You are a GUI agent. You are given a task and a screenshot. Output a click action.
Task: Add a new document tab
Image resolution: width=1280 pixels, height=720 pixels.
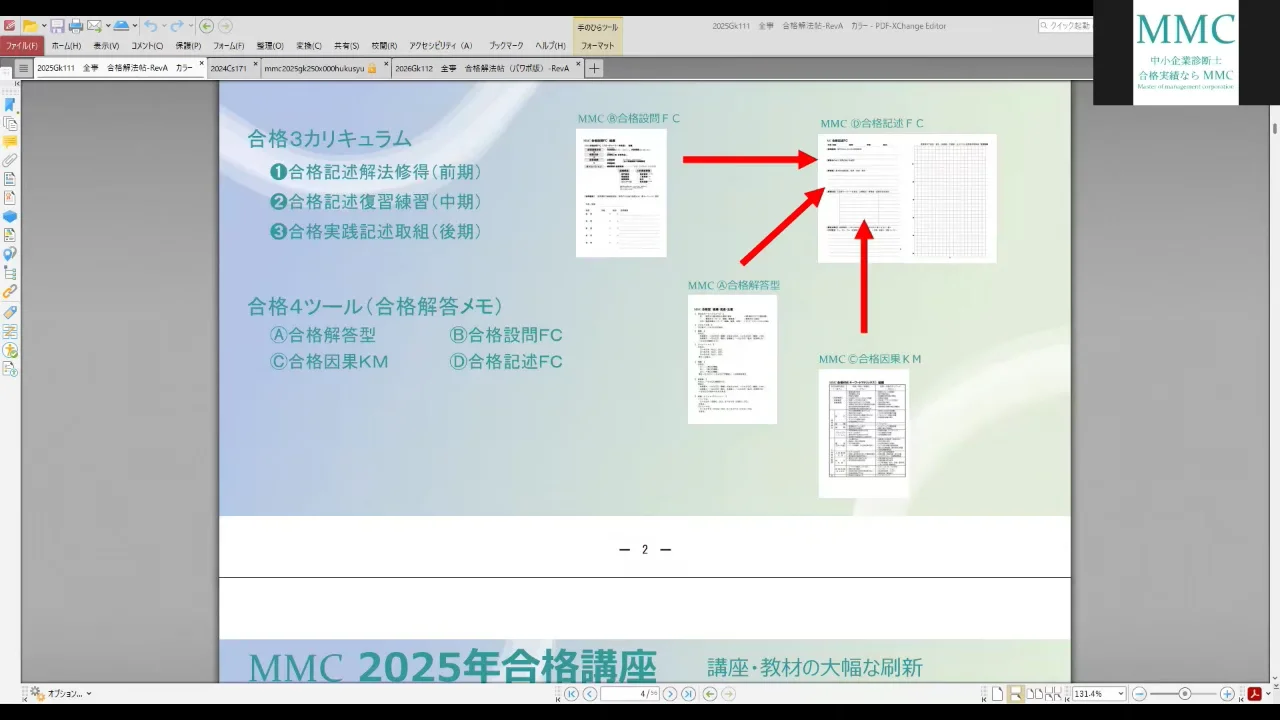click(594, 68)
